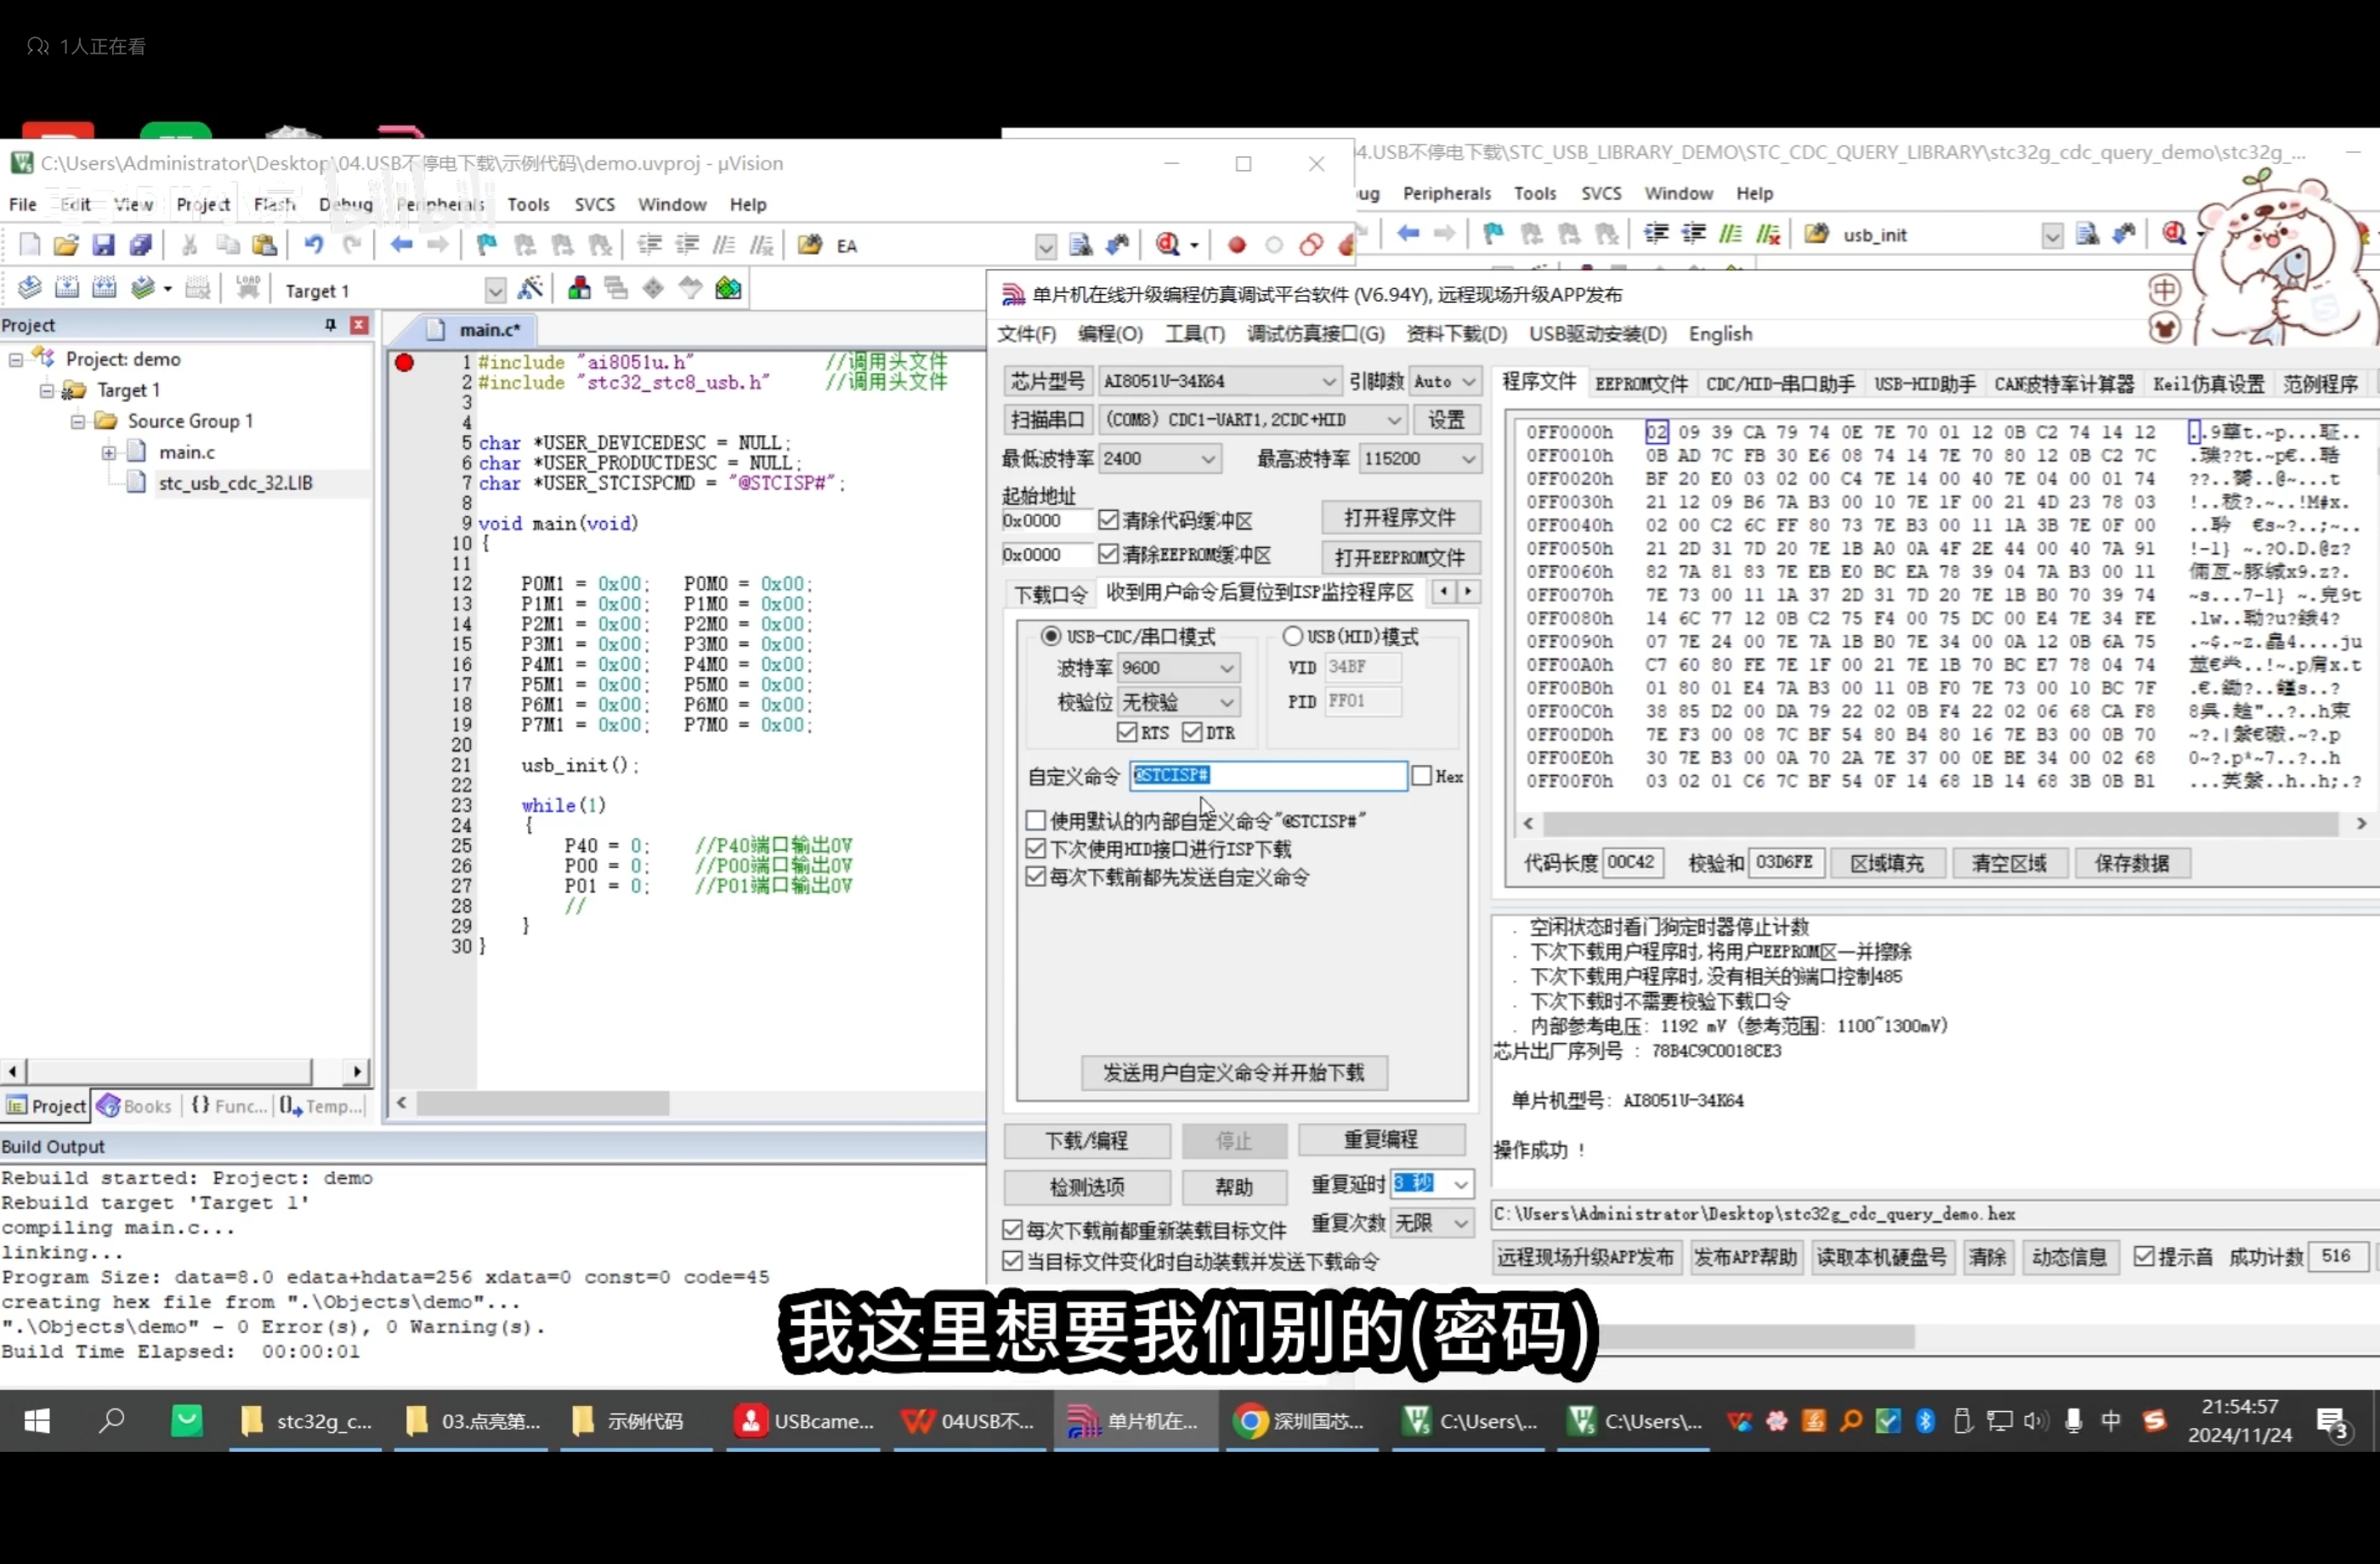Image resolution: width=2380 pixels, height=1564 pixels.
Task: Toggle the RTS checkbox
Action: (x=1127, y=733)
